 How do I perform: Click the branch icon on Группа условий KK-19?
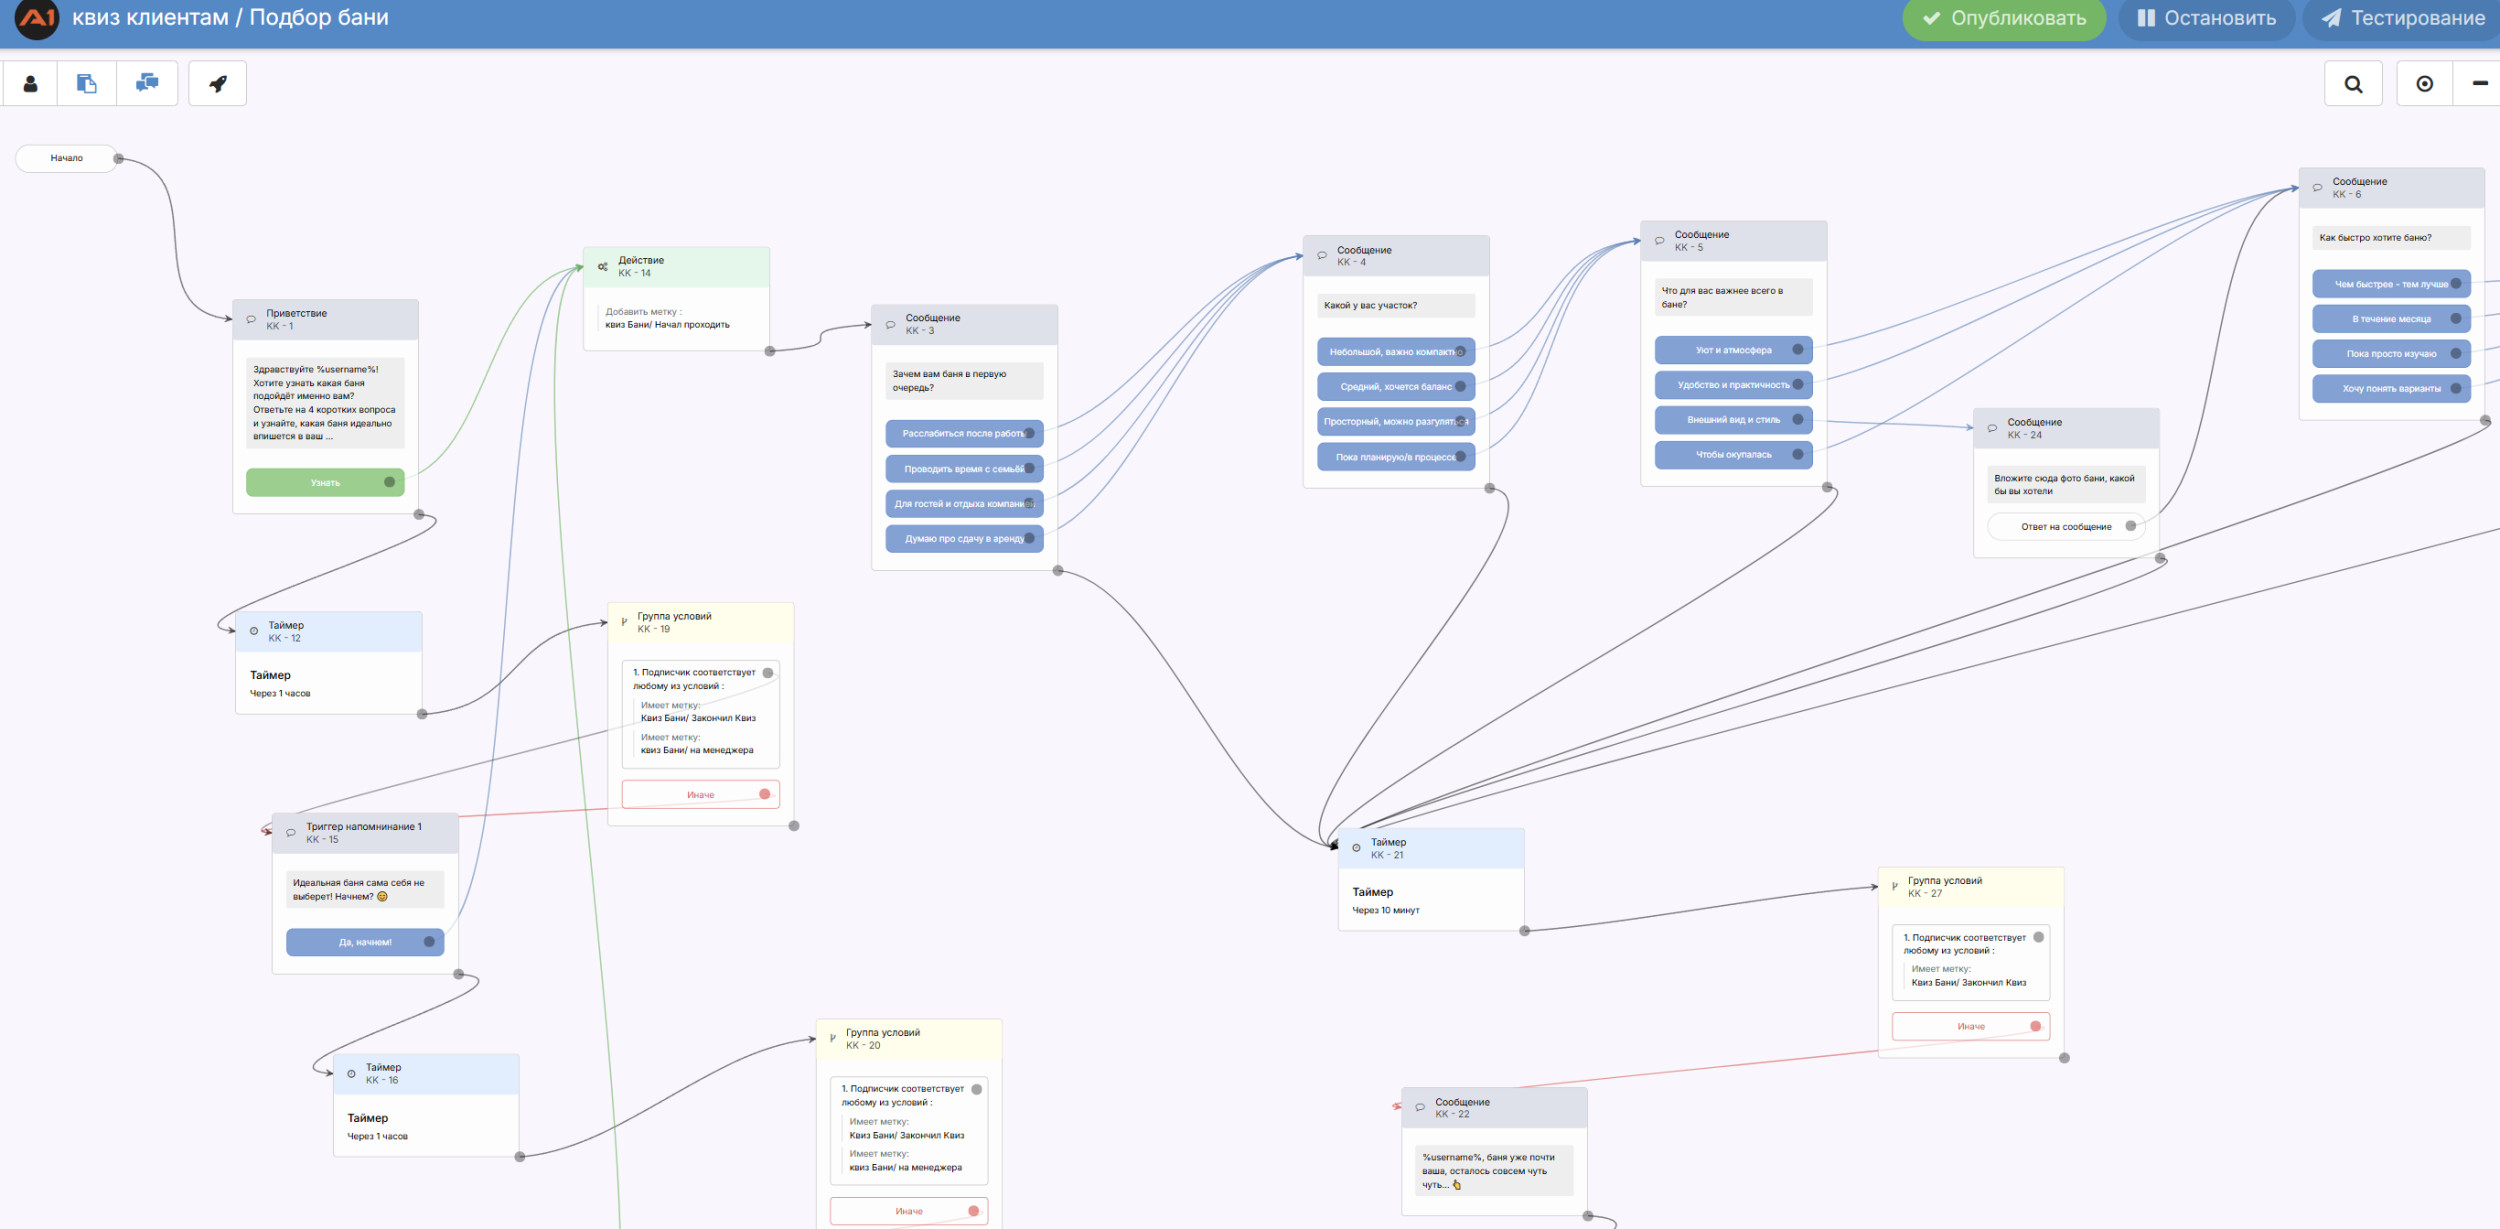624,622
